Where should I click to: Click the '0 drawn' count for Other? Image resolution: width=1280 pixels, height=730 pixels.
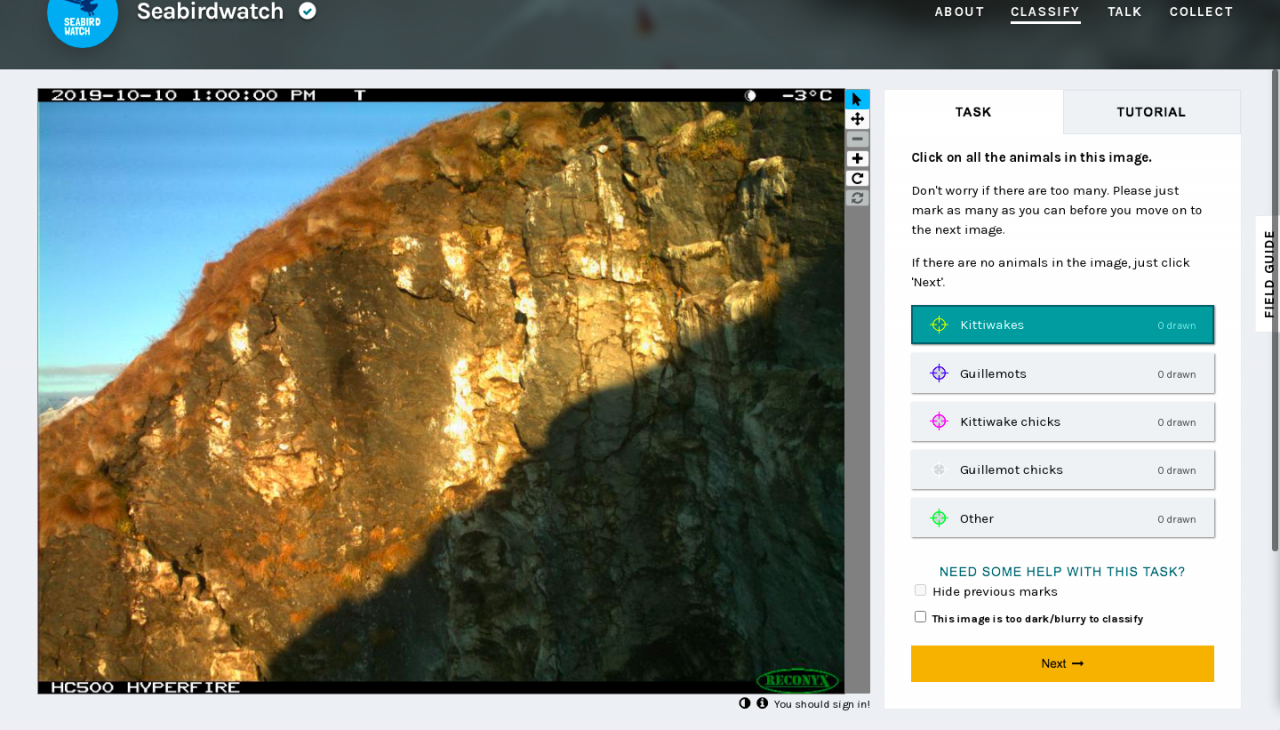(1176, 519)
